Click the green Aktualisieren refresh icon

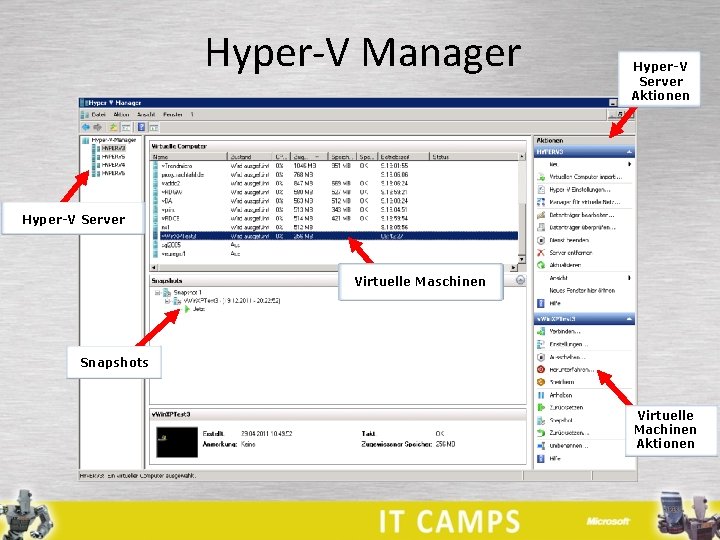(x=541, y=265)
